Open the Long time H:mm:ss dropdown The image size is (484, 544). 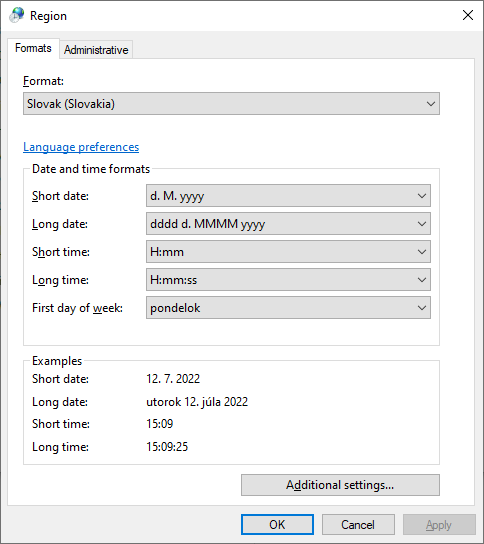(x=288, y=280)
